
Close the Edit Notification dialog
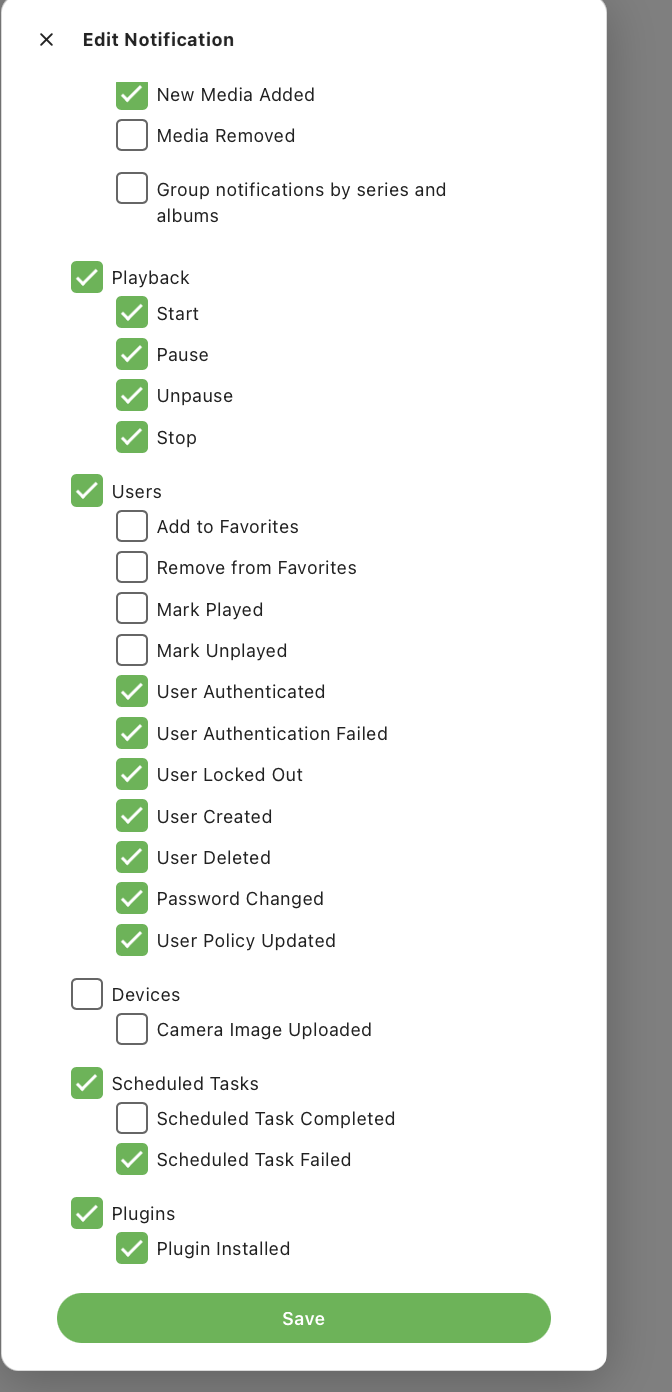point(46,40)
